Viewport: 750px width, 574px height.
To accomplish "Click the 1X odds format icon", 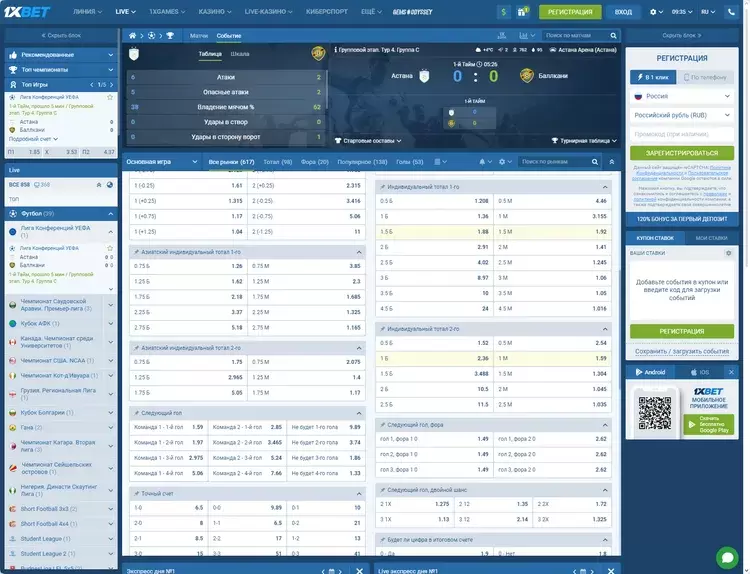I will coord(502,35).
